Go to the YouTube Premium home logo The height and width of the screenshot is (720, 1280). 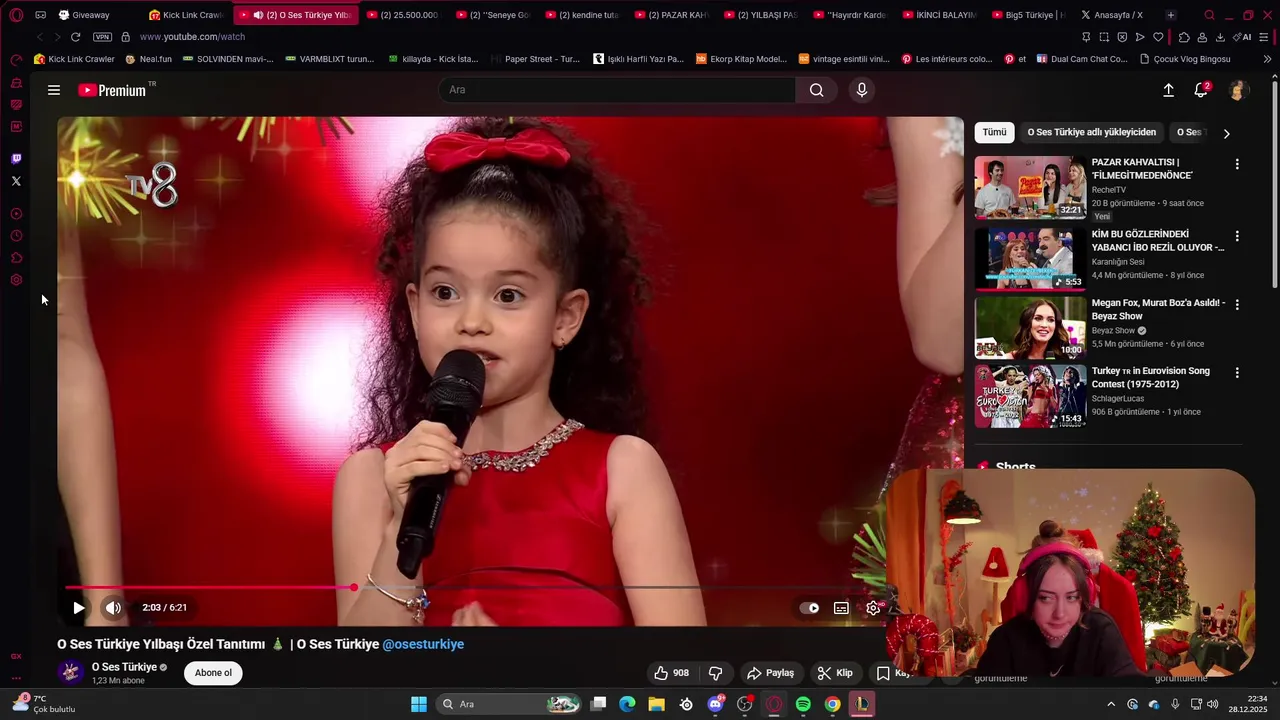(112, 90)
